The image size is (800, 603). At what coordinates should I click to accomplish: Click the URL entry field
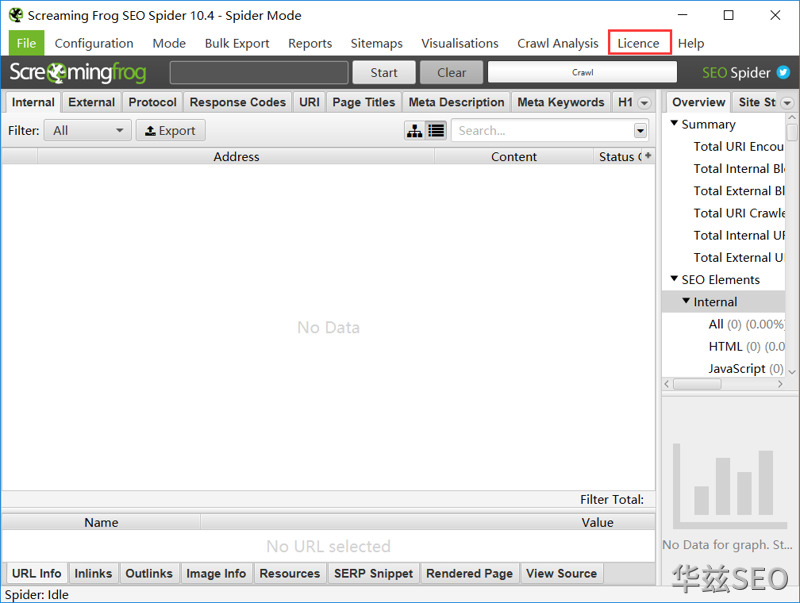tap(259, 72)
